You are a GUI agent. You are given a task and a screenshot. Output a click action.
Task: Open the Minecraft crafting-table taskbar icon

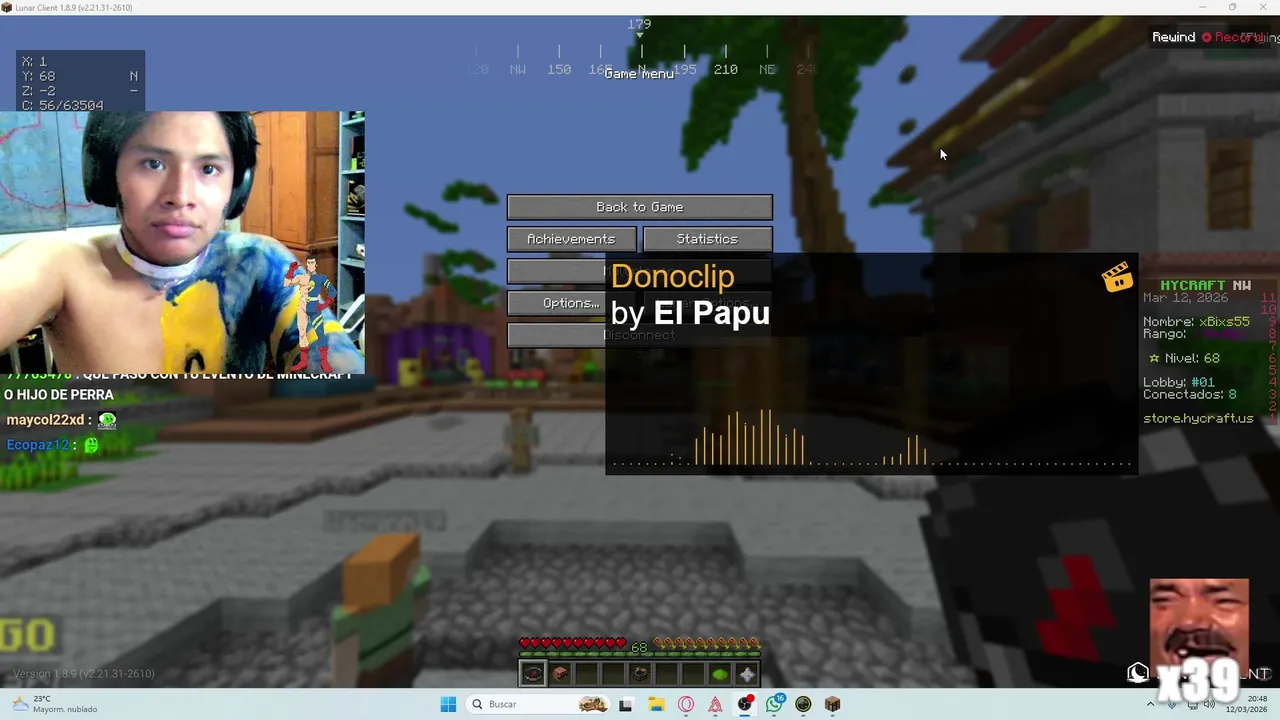click(x=832, y=704)
